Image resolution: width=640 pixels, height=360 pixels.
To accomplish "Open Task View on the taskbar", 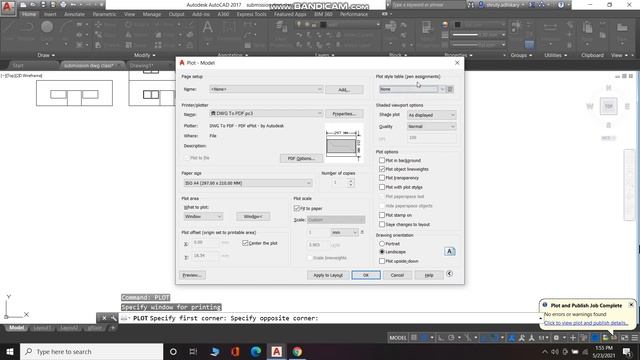I will pos(193,351).
